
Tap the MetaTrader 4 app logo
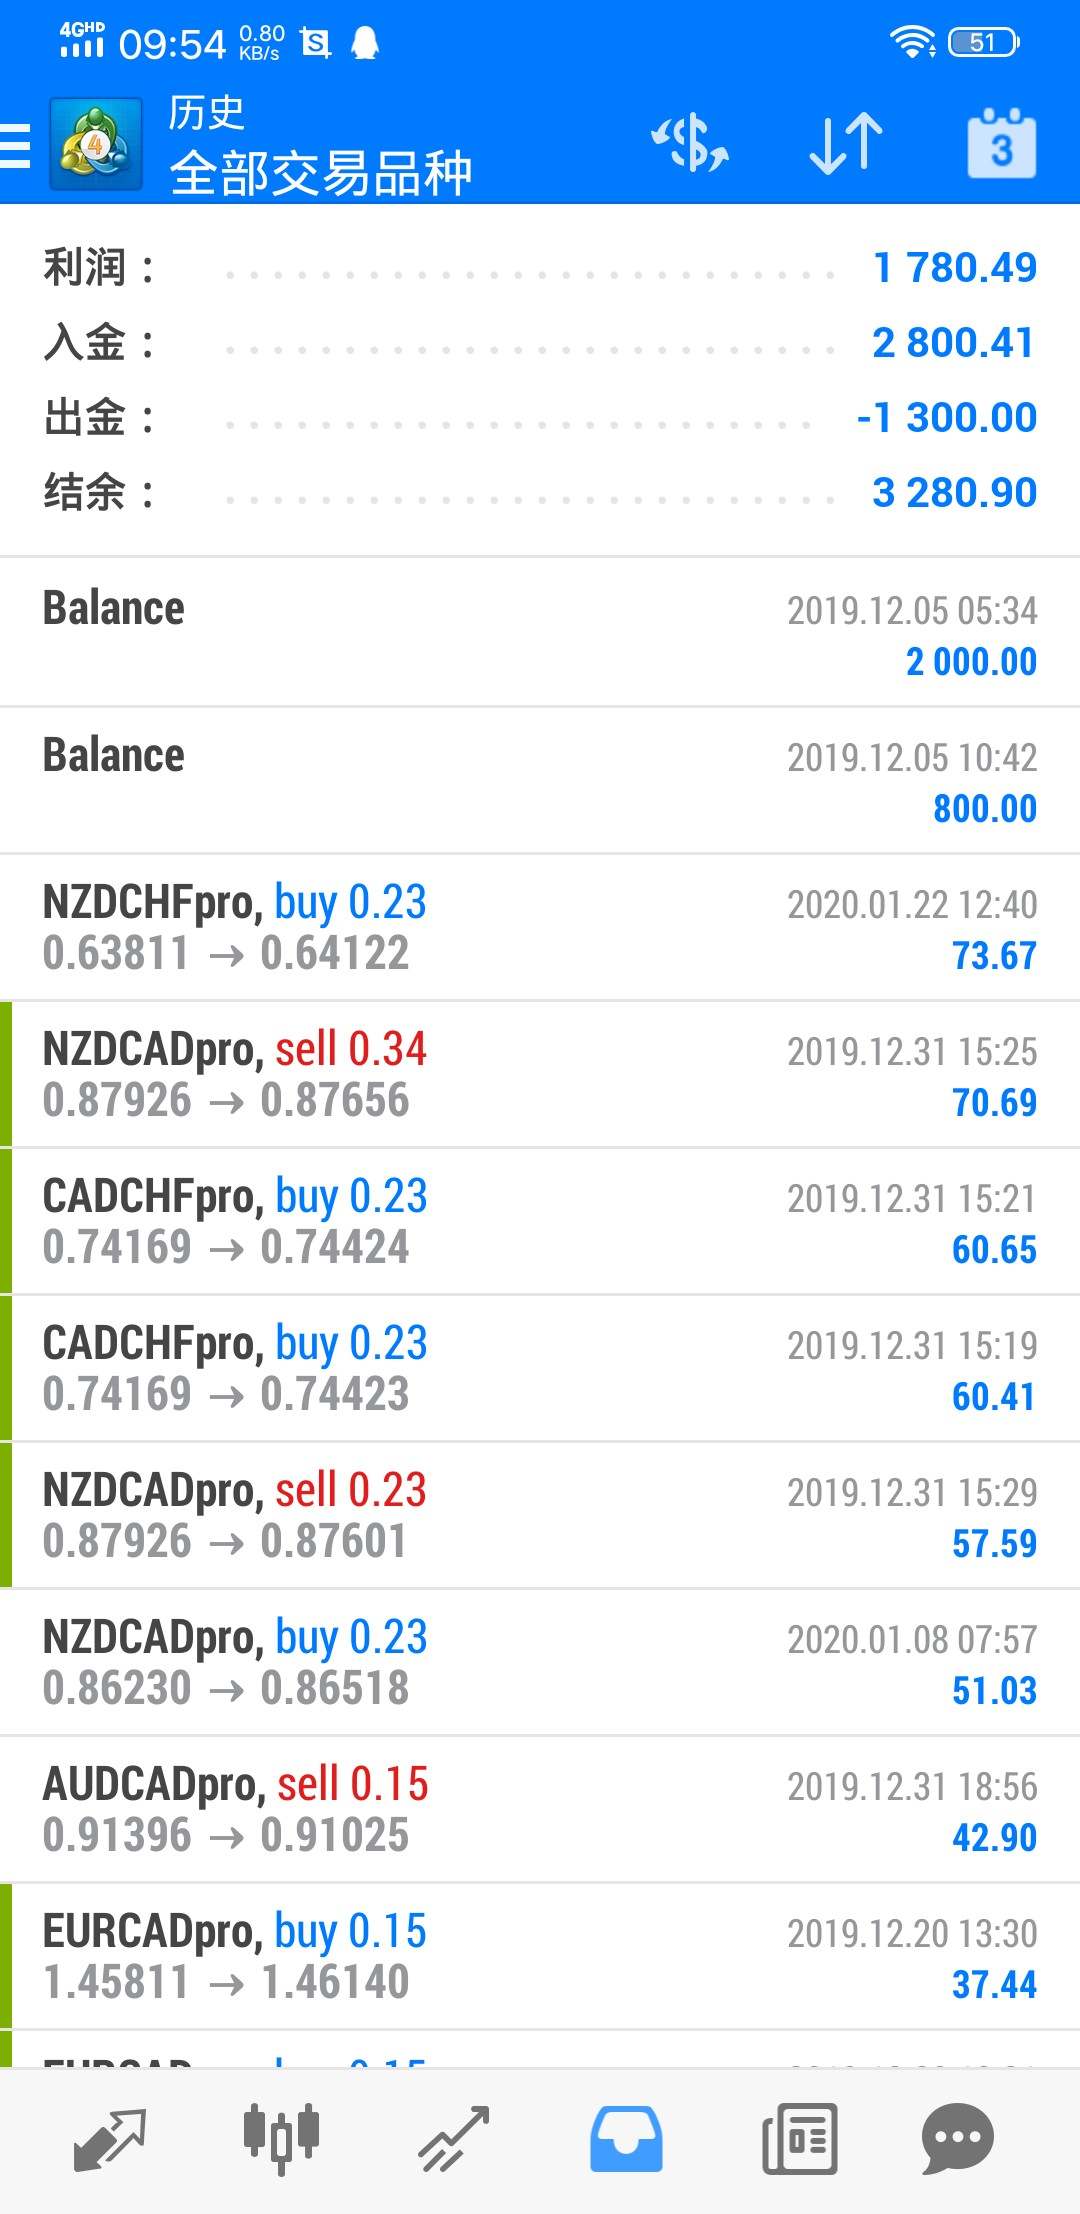[95, 146]
